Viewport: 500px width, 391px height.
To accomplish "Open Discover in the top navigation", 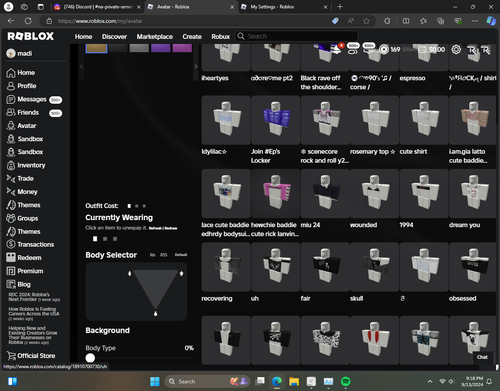I will pos(114,37).
